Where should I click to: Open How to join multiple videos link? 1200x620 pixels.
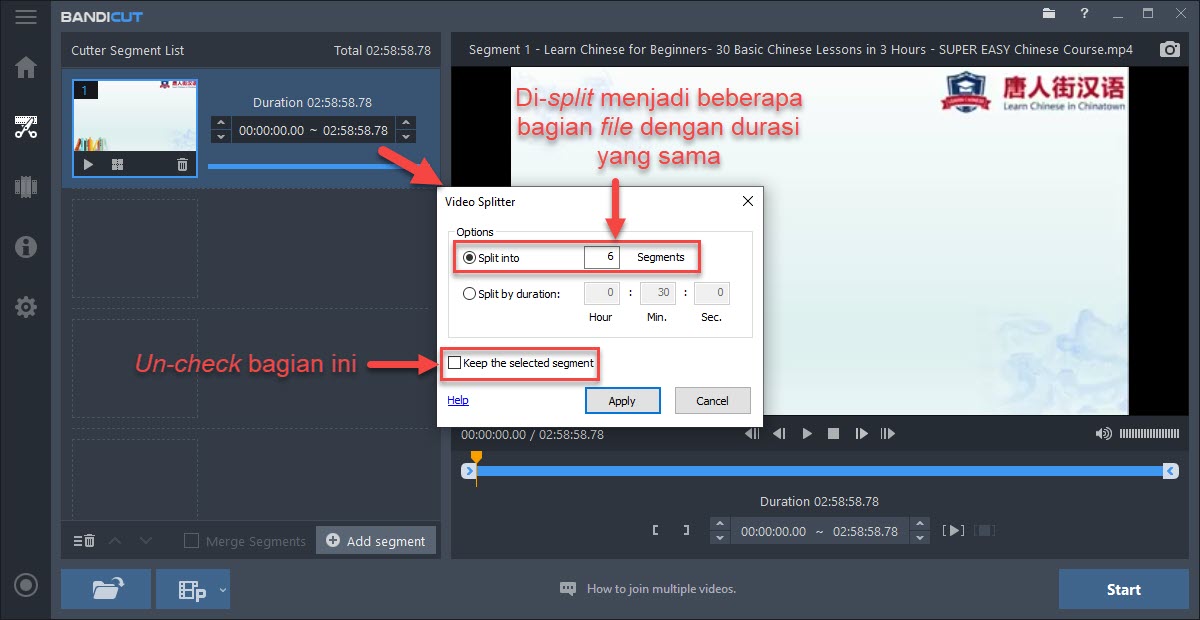pyautogui.click(x=661, y=589)
